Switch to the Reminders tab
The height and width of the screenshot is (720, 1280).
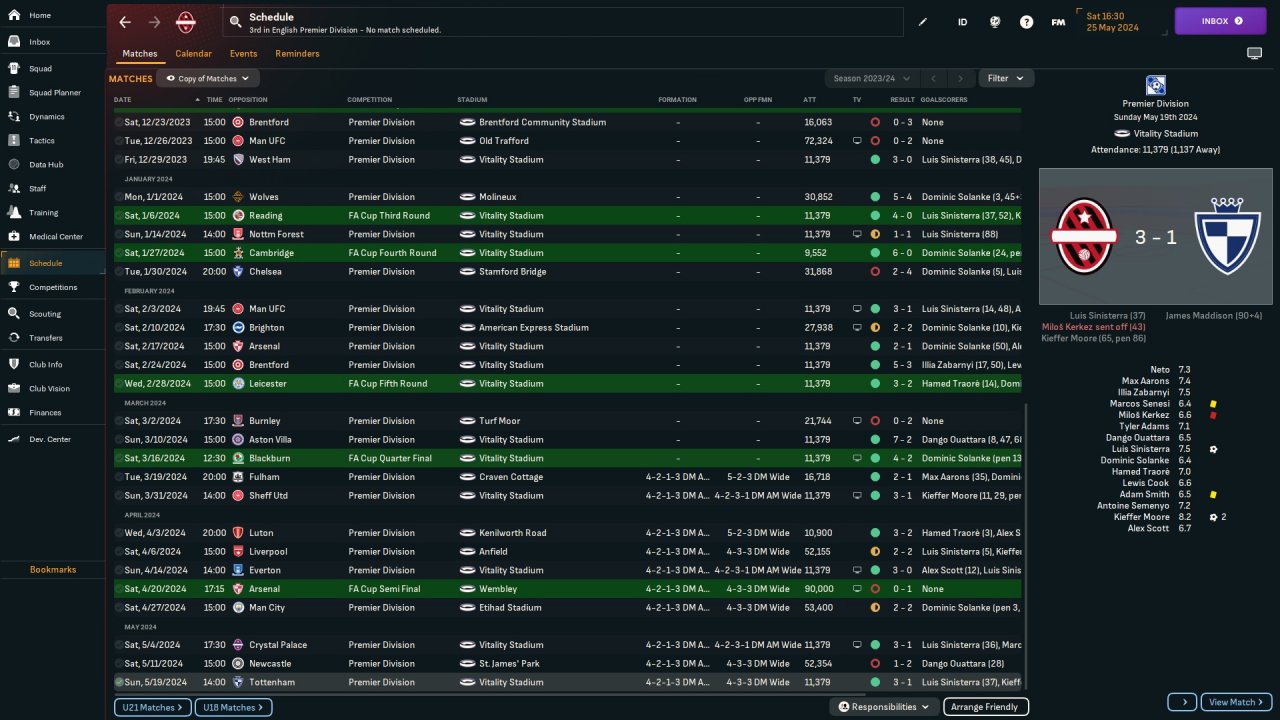point(297,54)
